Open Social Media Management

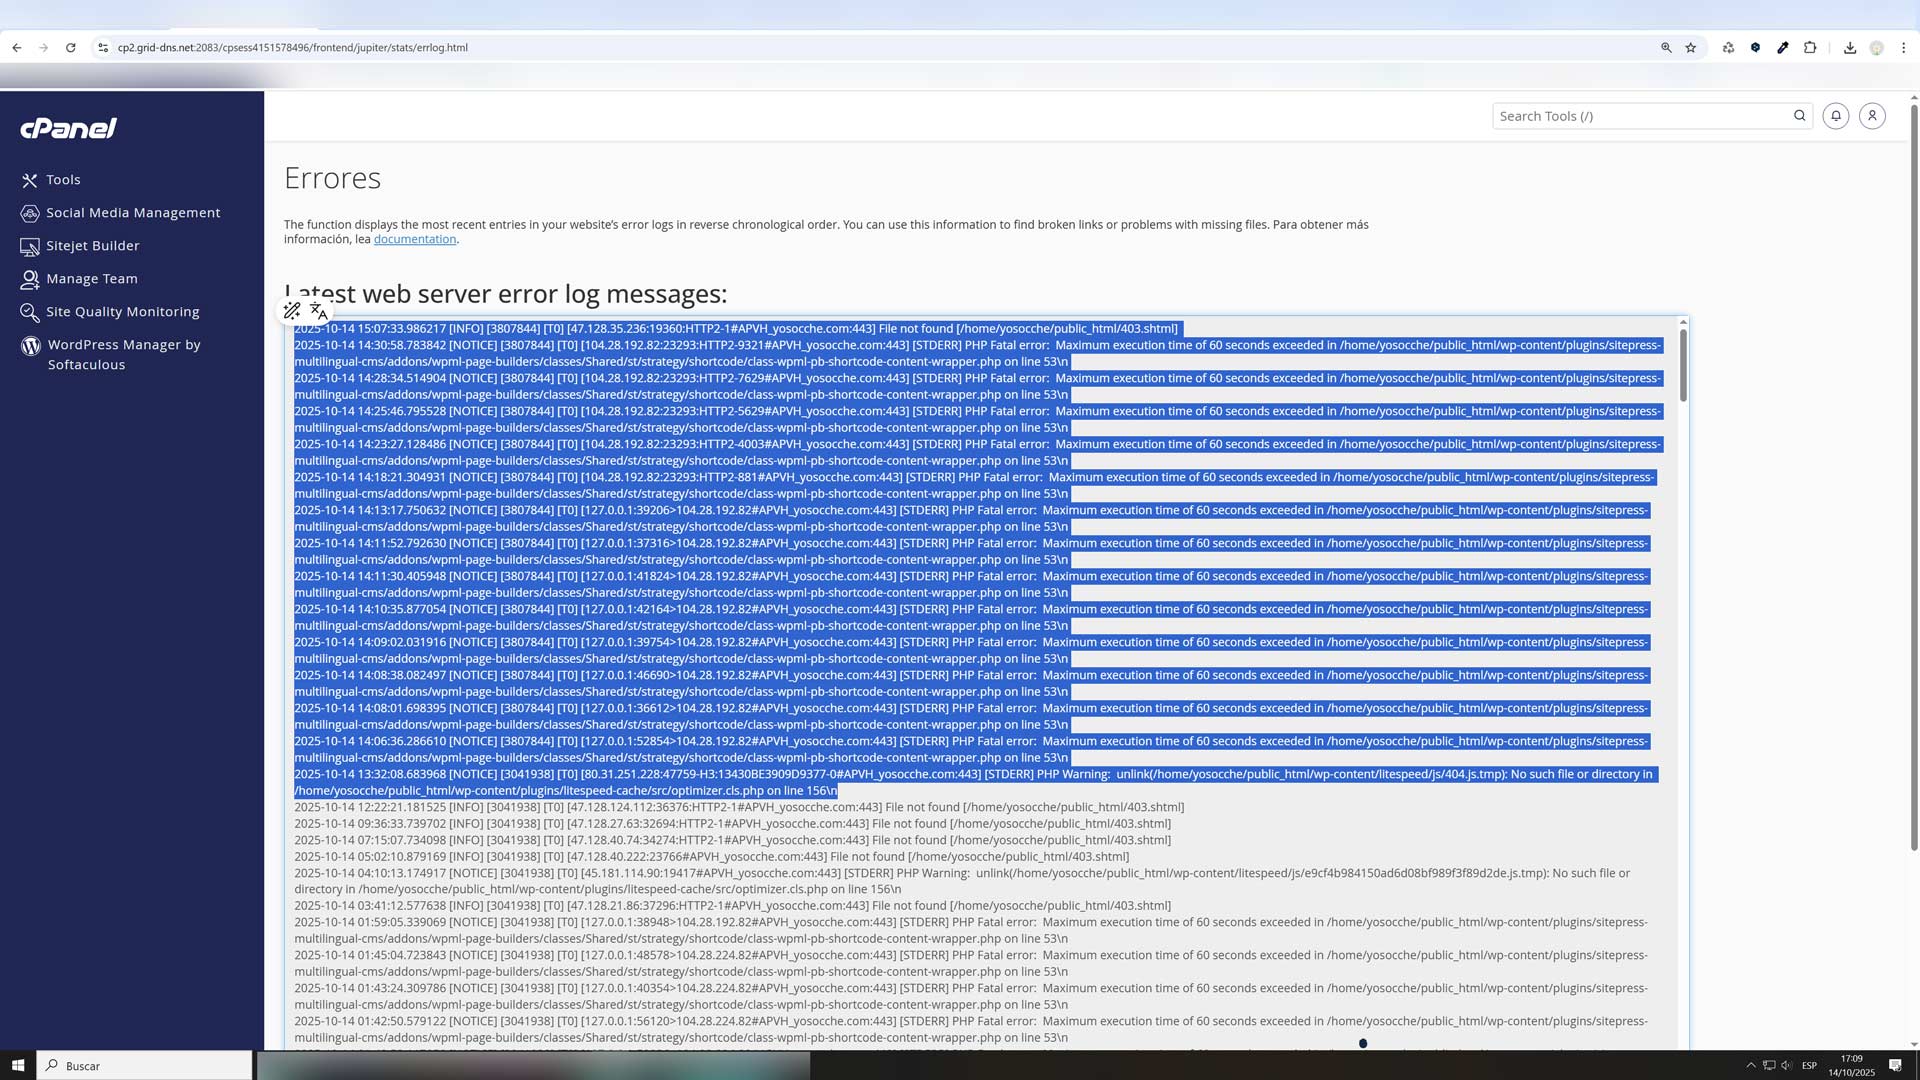click(132, 213)
